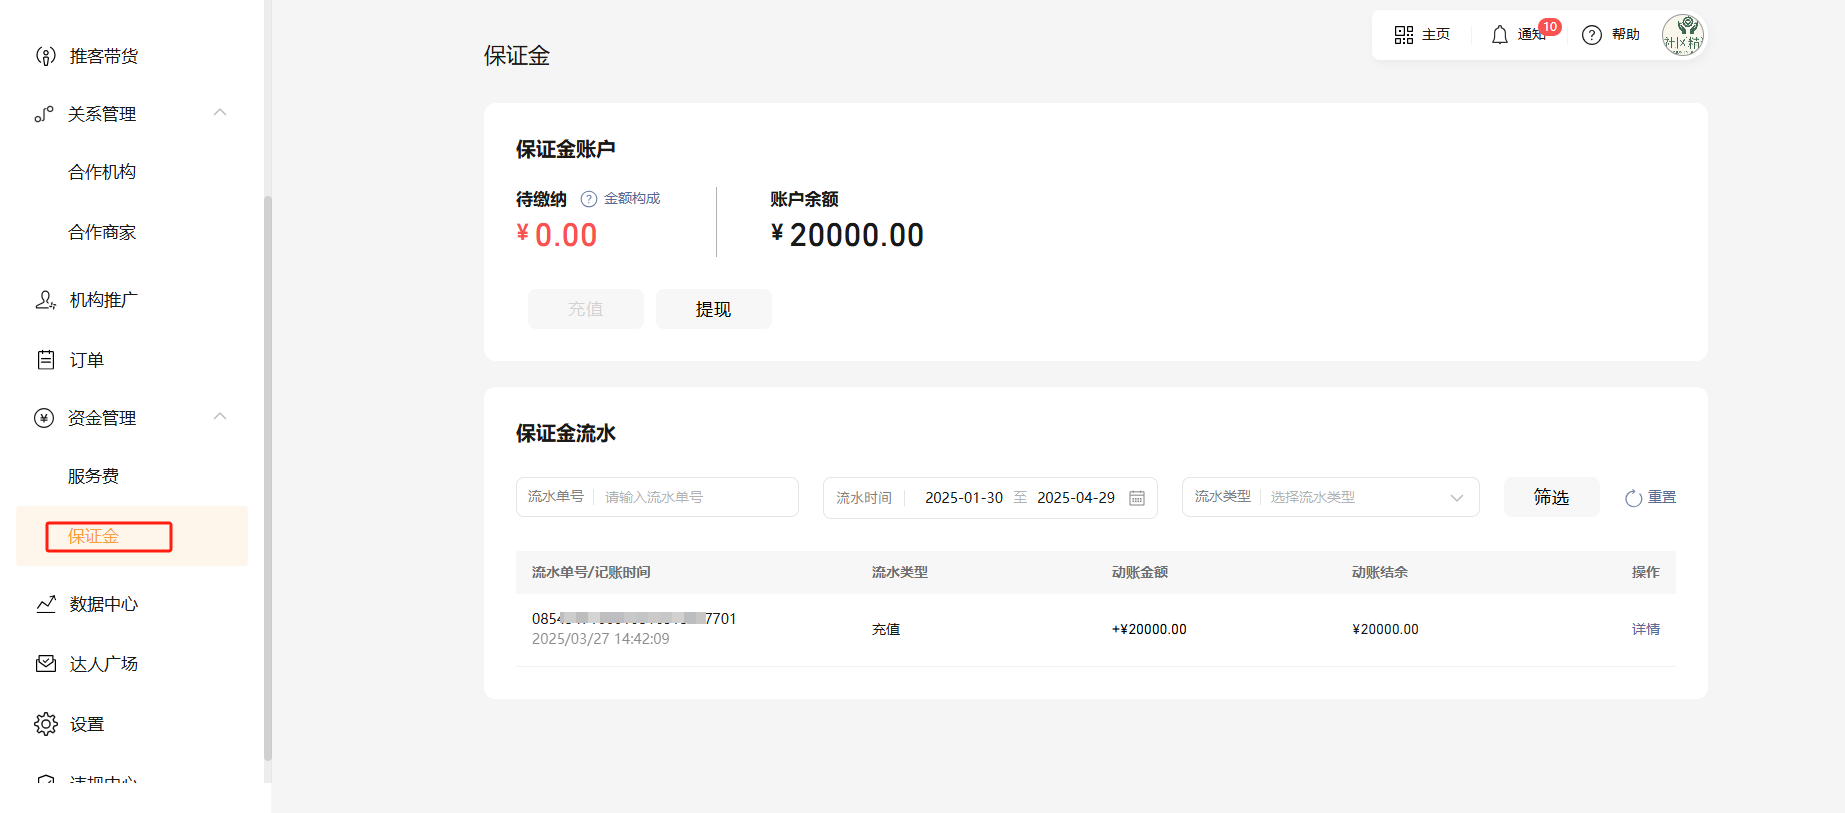Collapse the 资金管理 menu section
Screen dimensions: 1845x813
pos(220,417)
